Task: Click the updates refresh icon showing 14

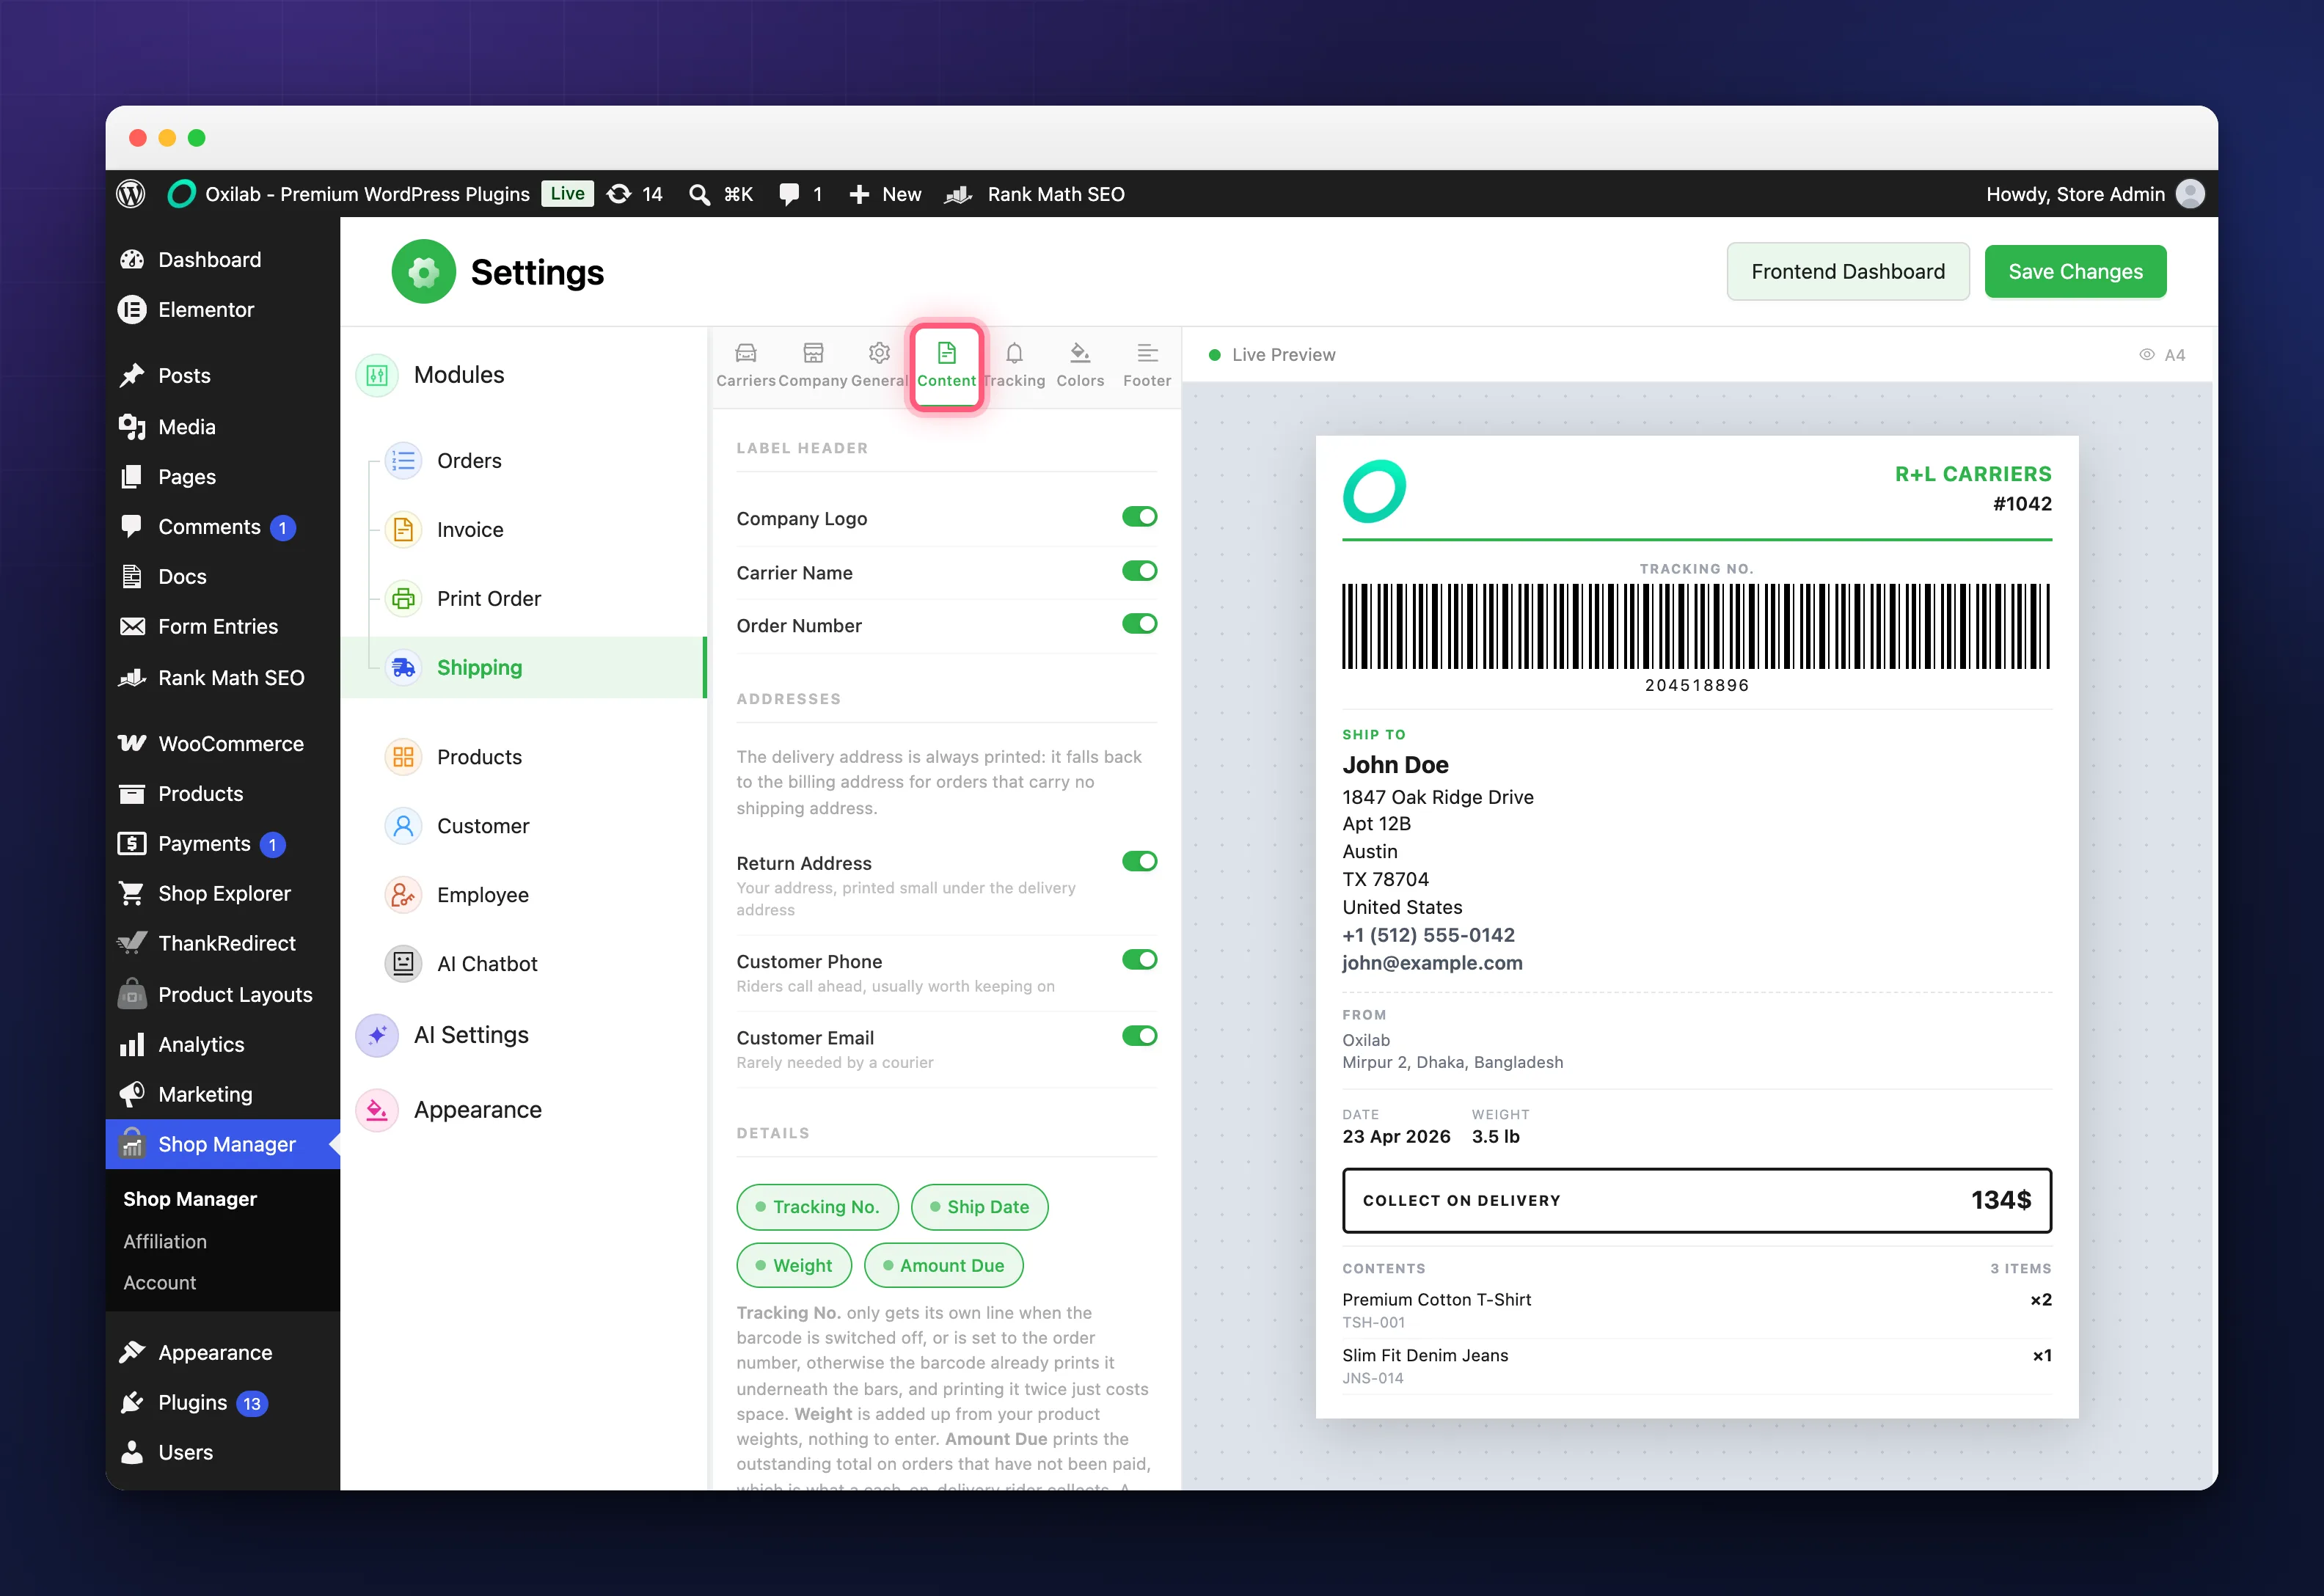Action: (620, 194)
